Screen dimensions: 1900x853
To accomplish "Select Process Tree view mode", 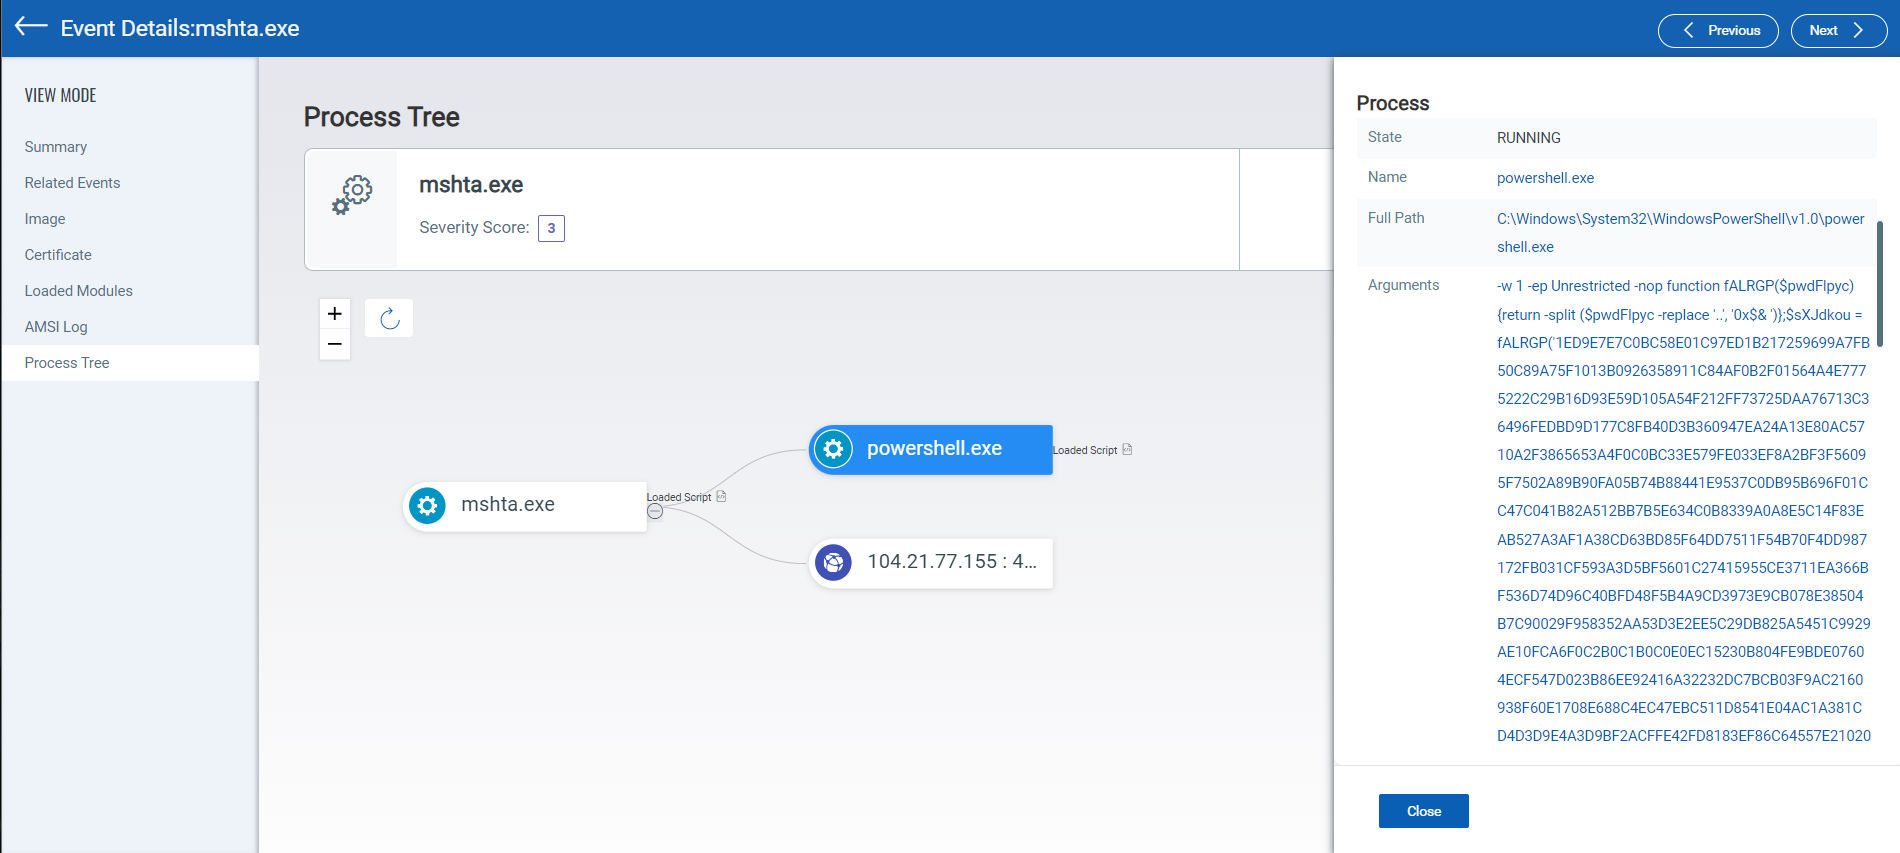I will [130, 363].
